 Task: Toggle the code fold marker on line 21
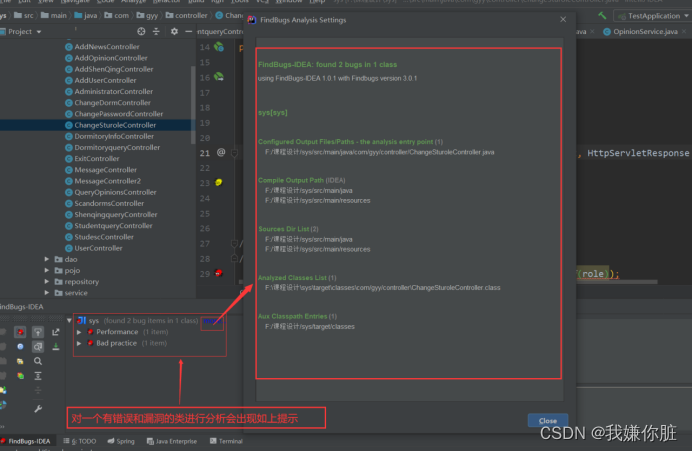pos(235,153)
